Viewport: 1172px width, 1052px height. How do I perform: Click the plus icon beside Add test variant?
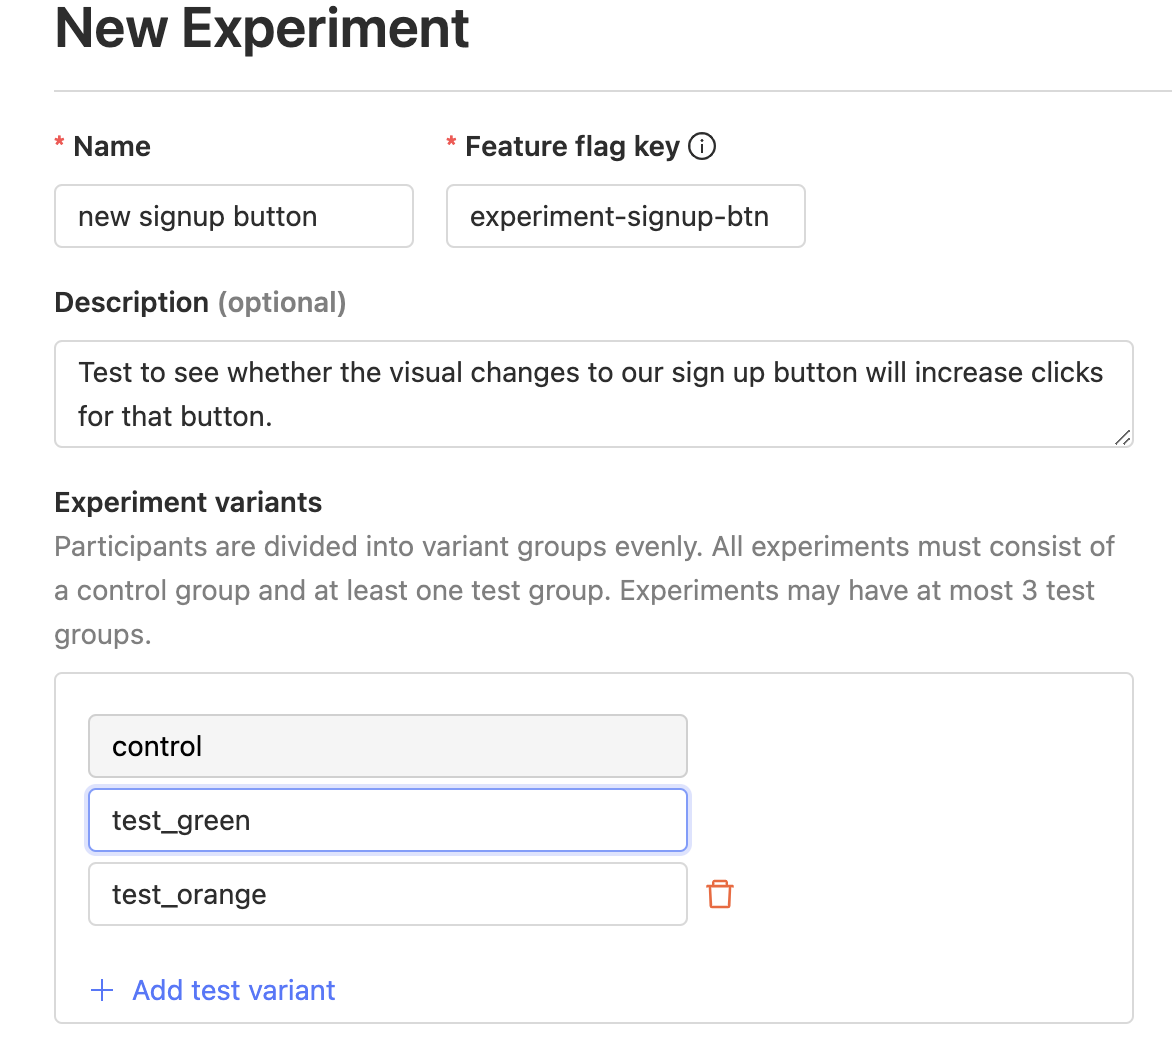tap(102, 990)
